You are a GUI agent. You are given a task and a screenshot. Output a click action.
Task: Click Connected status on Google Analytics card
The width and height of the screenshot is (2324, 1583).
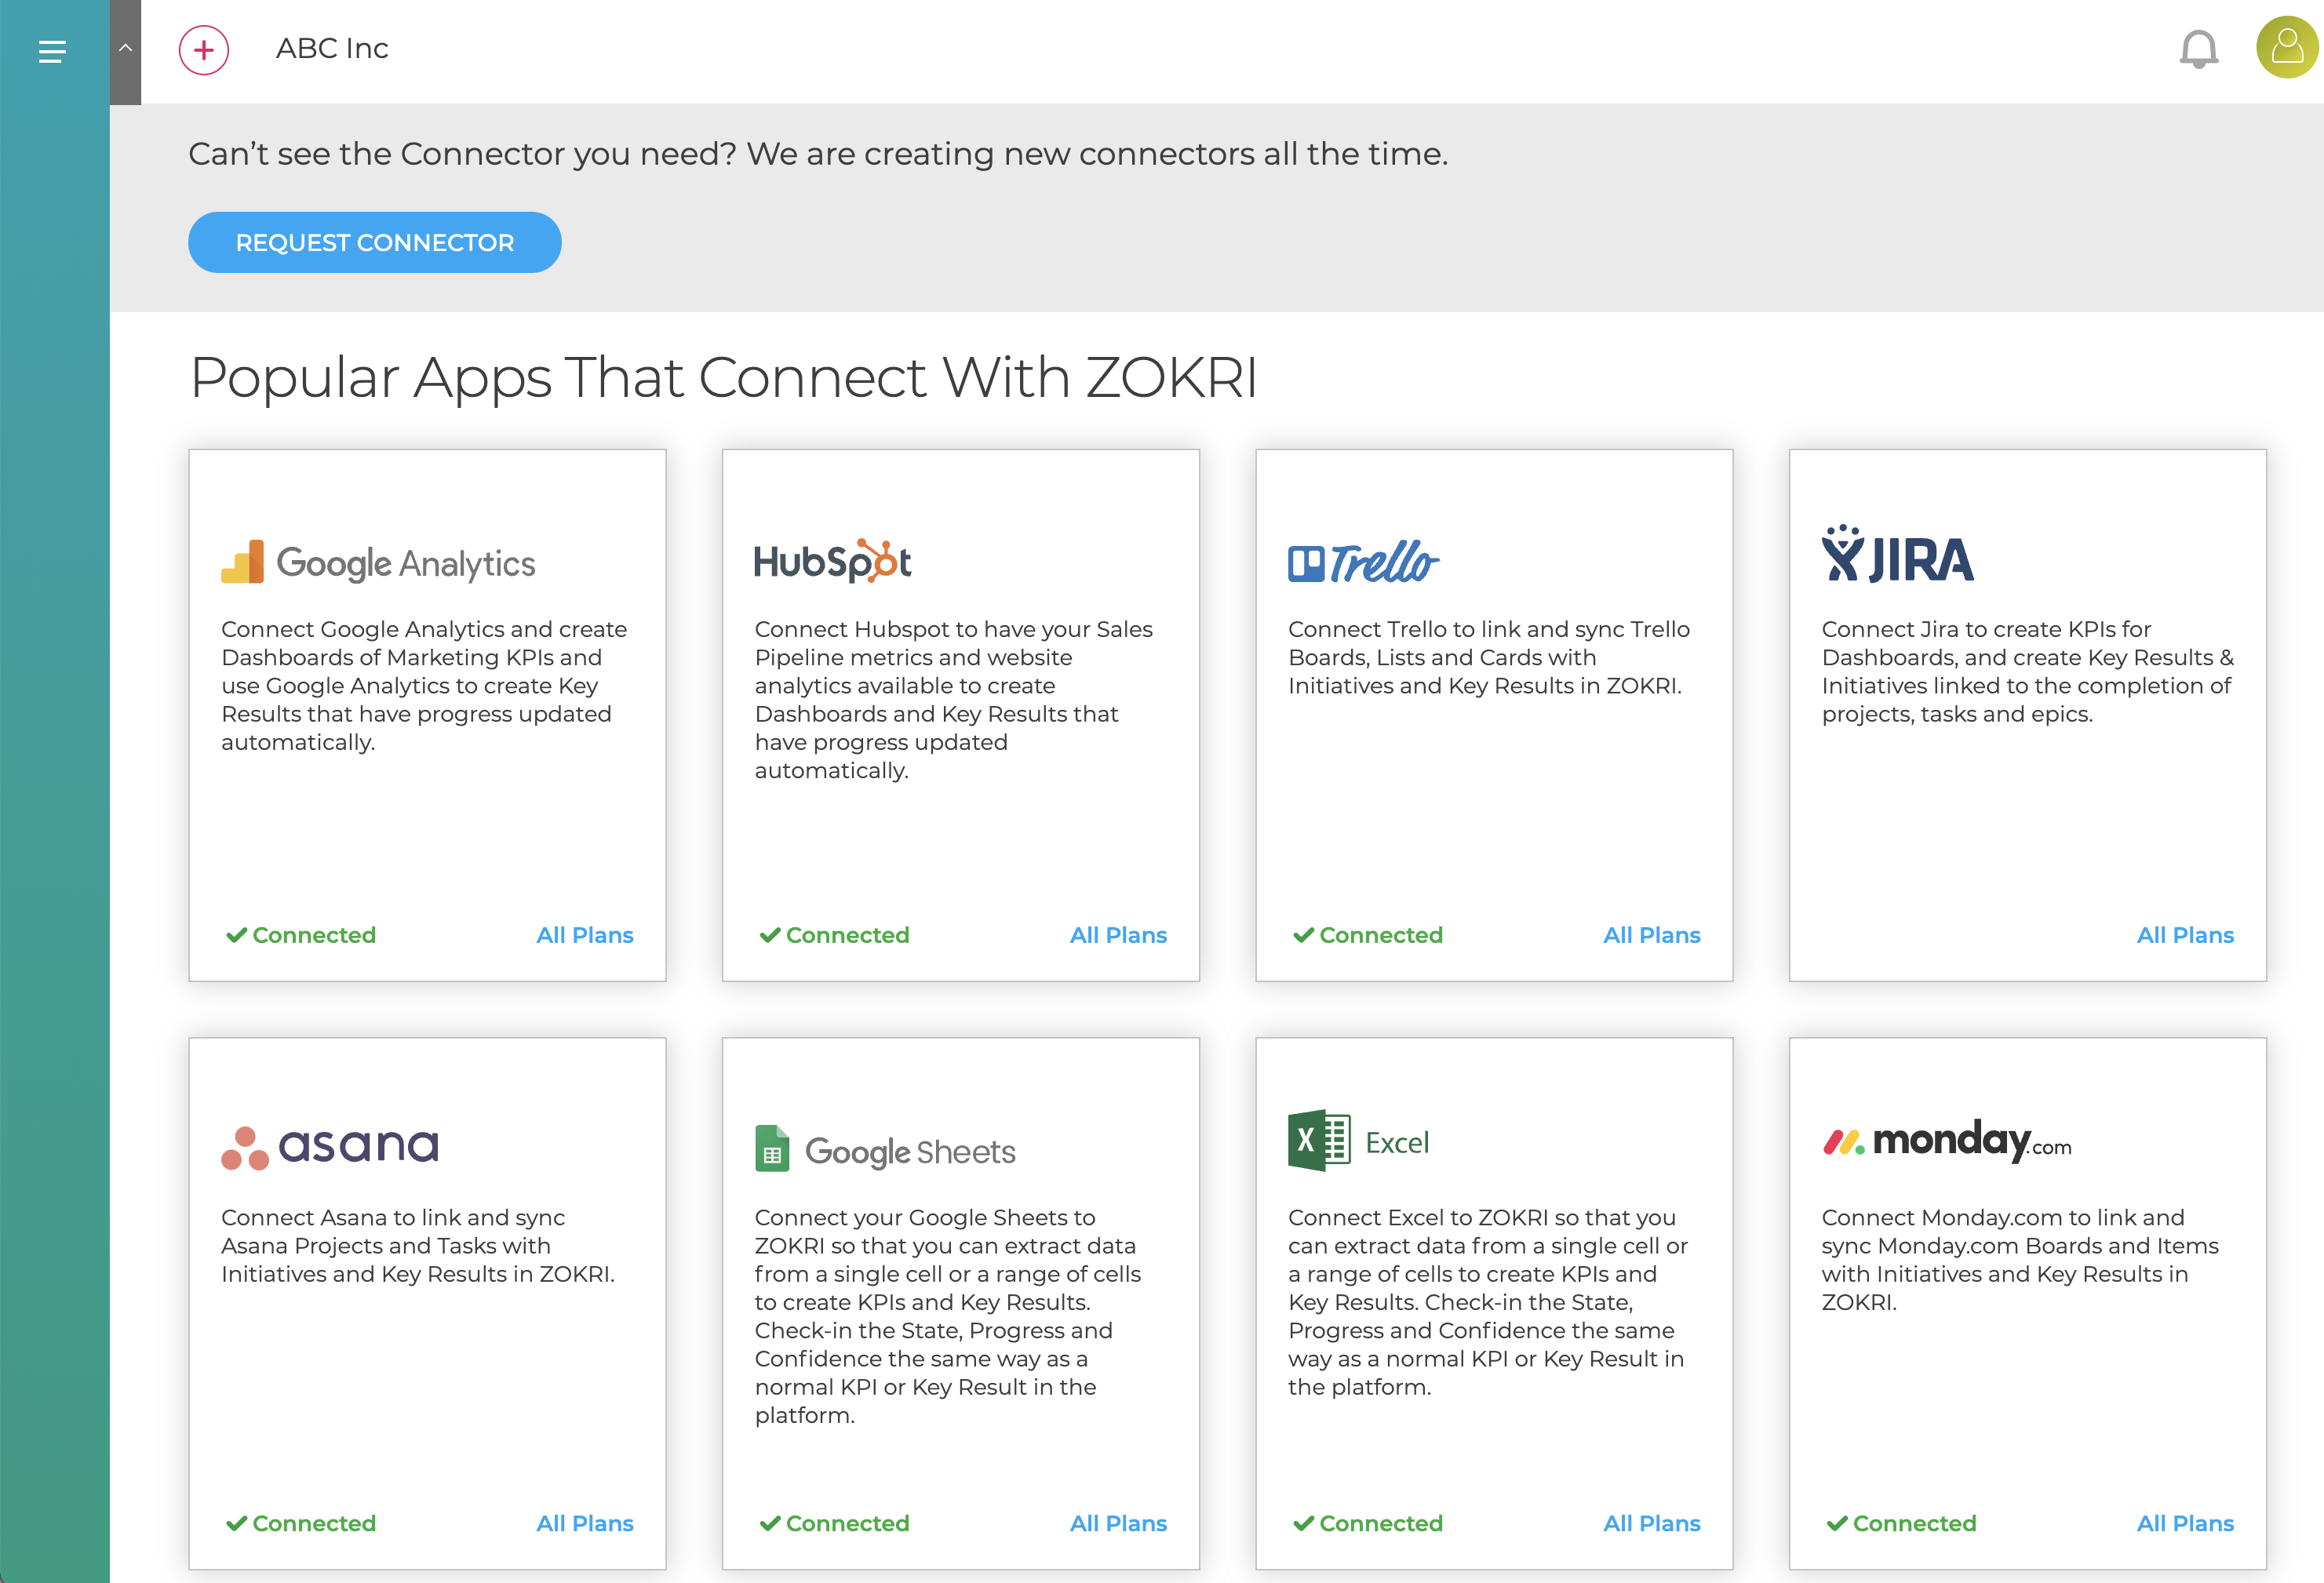(301, 935)
